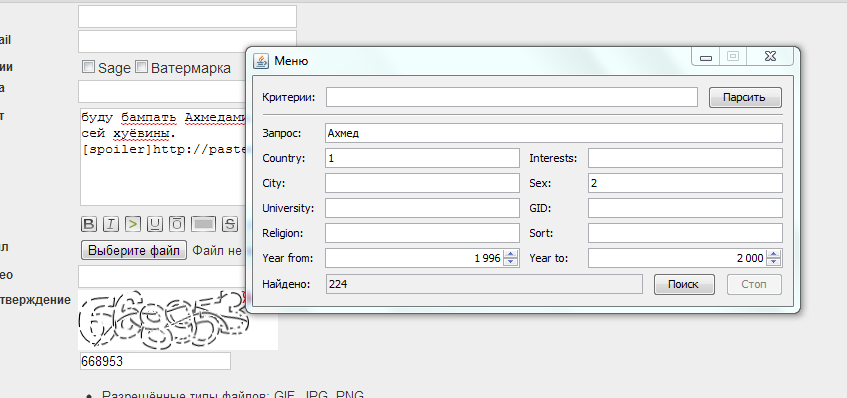Click the Парсить button
The height and width of the screenshot is (398, 847).
(x=745, y=98)
